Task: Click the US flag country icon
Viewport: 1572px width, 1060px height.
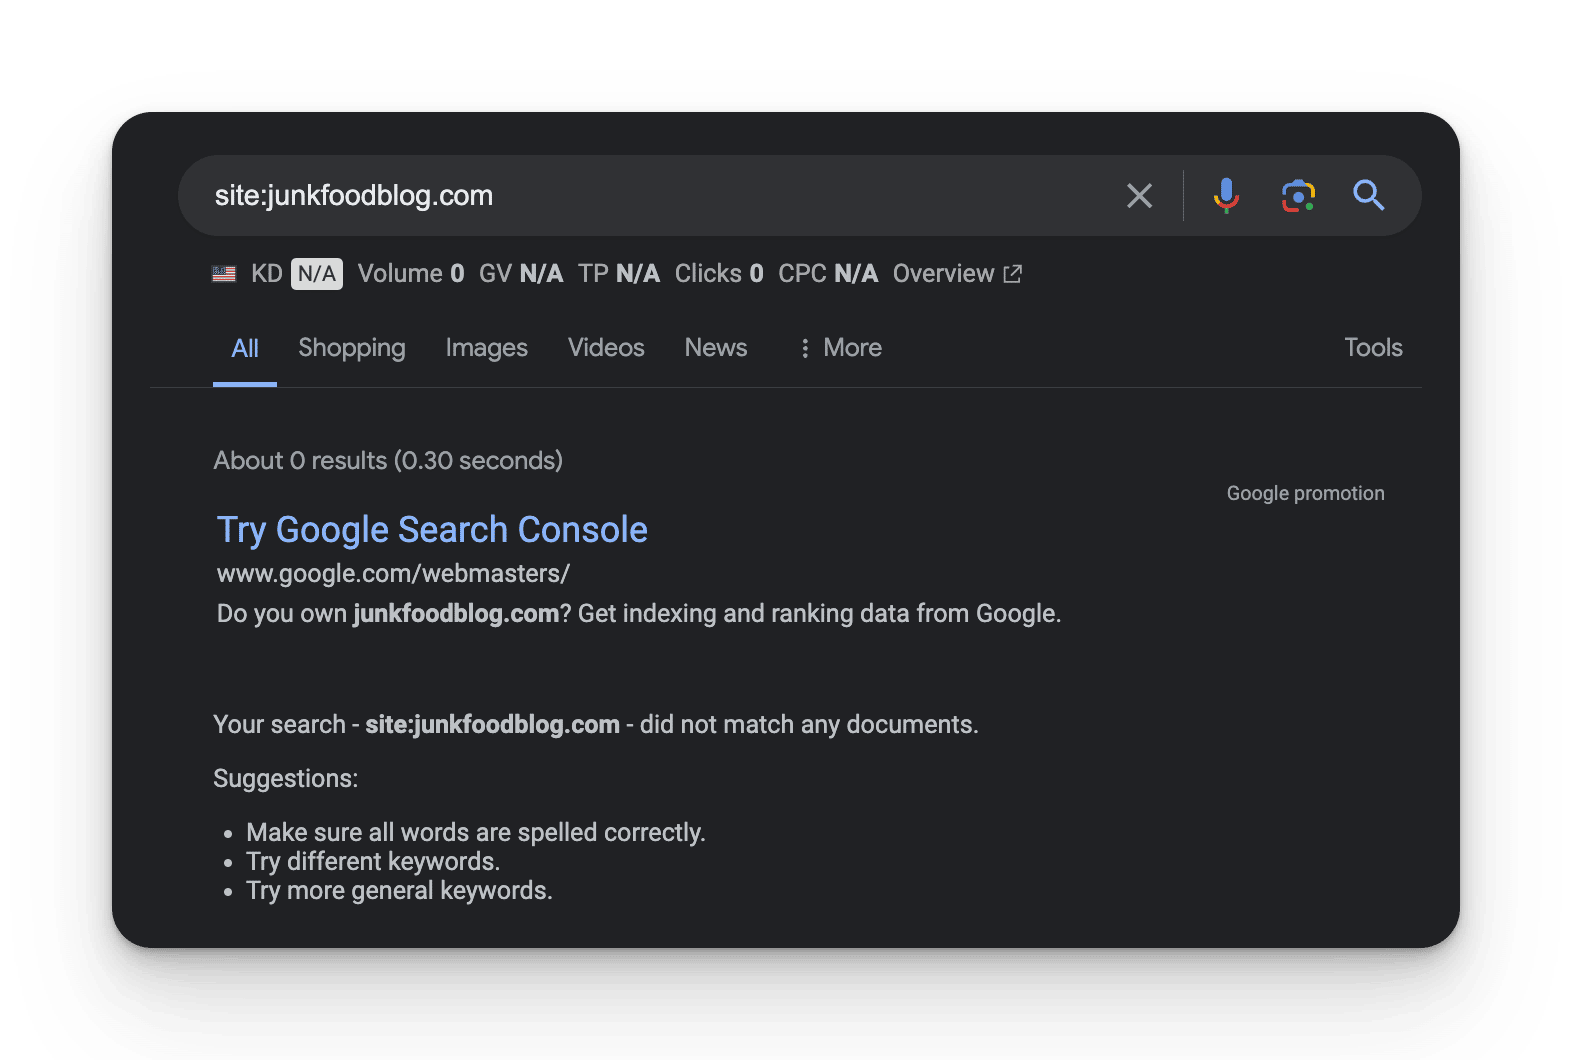Action: [224, 274]
